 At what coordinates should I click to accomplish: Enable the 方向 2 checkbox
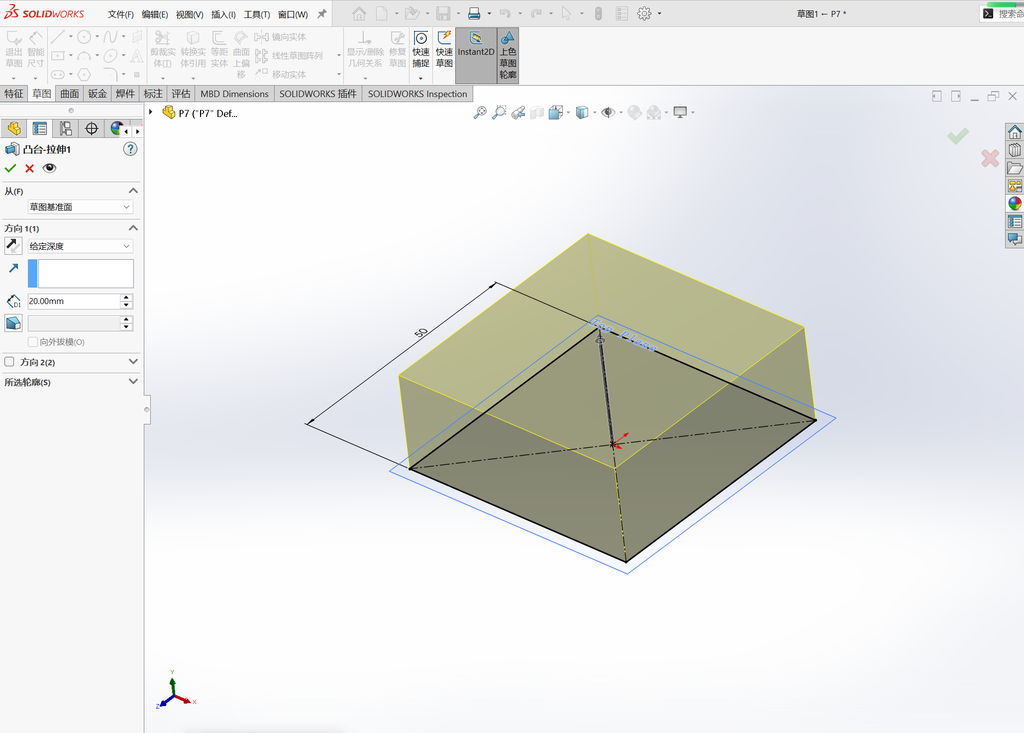tap(9, 362)
